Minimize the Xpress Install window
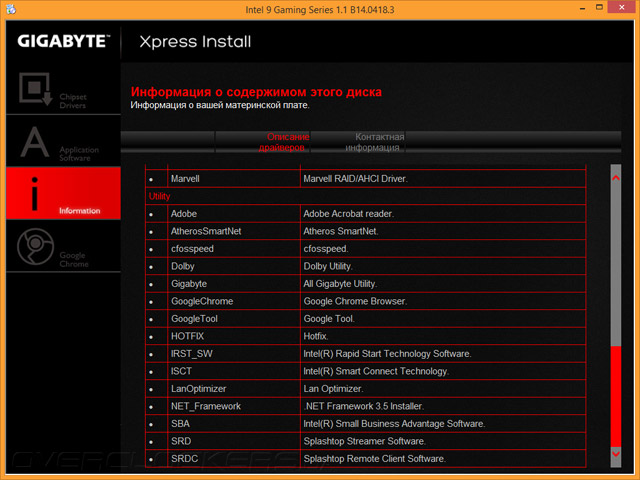The height and width of the screenshot is (480, 640). [x=582, y=8]
